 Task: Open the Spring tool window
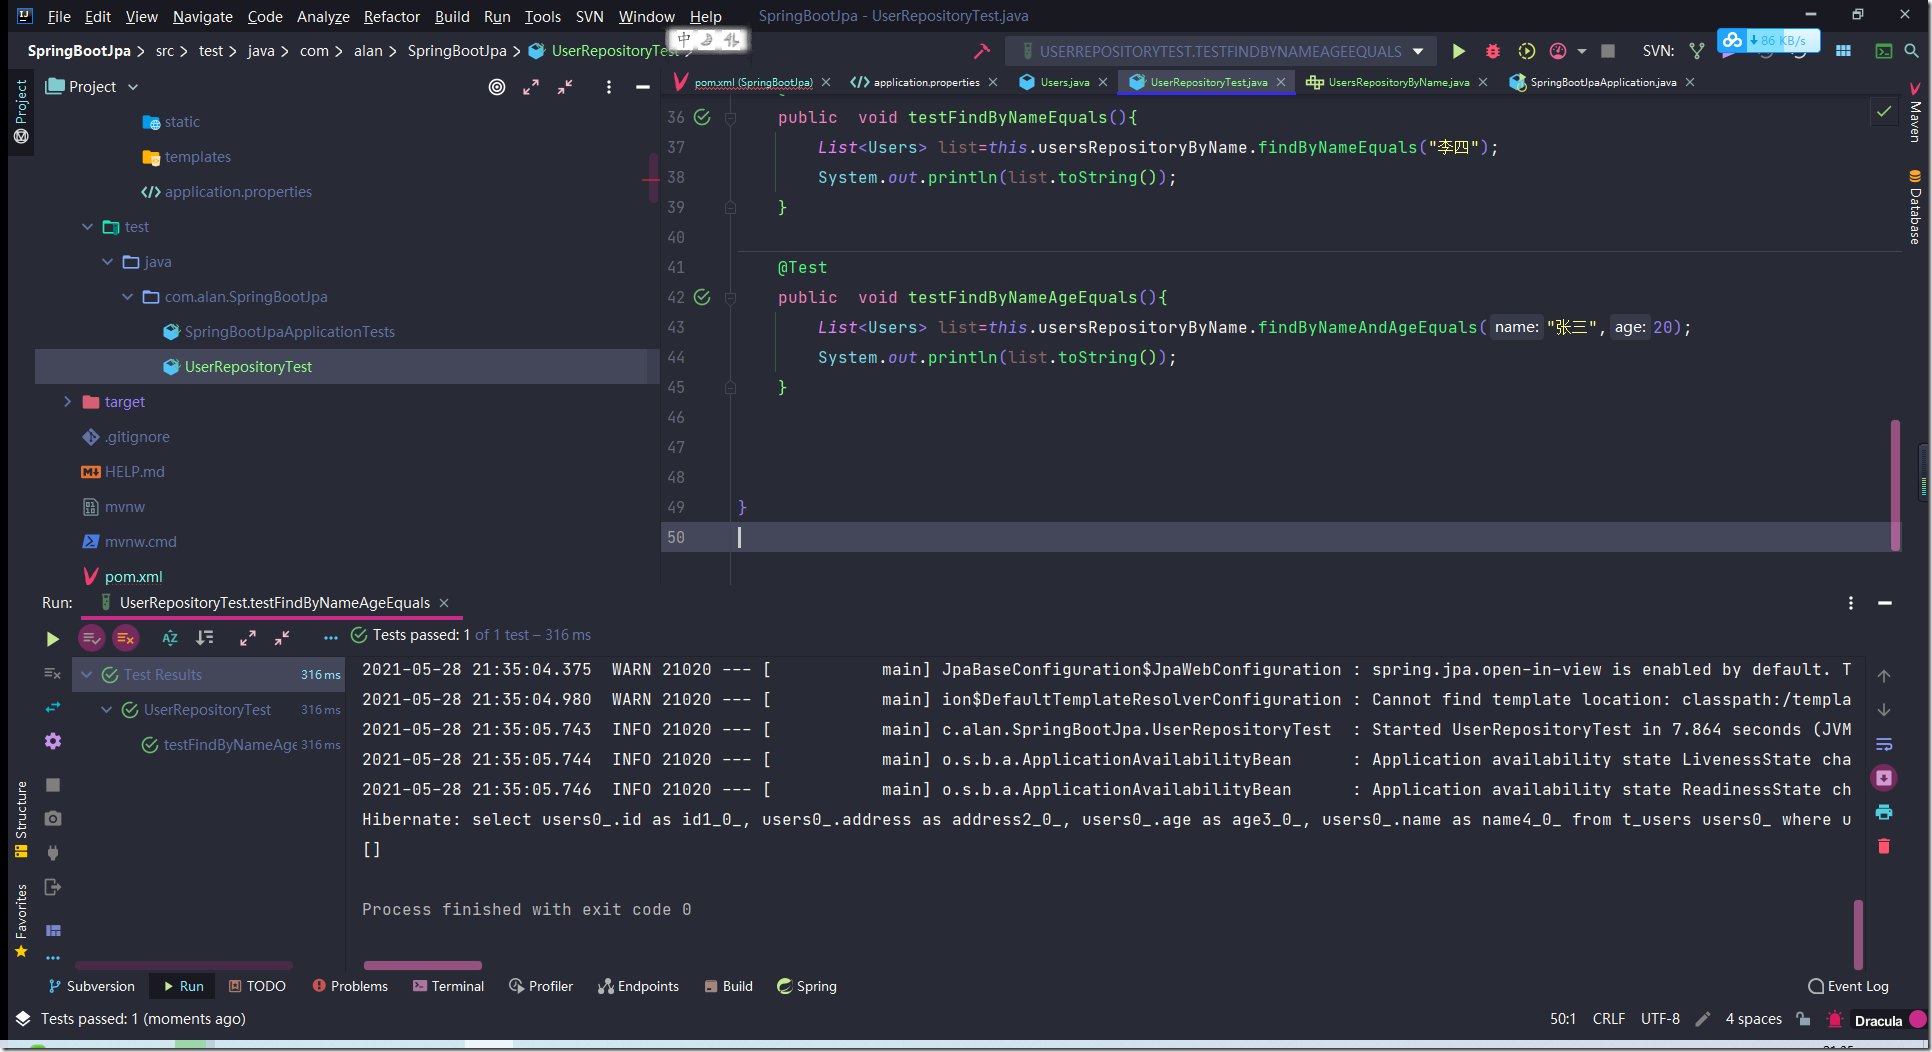807,986
